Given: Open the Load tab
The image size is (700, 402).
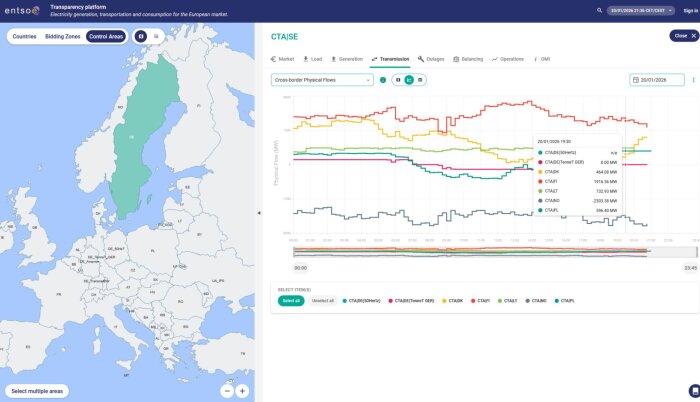Looking at the screenshot, I should click(312, 59).
